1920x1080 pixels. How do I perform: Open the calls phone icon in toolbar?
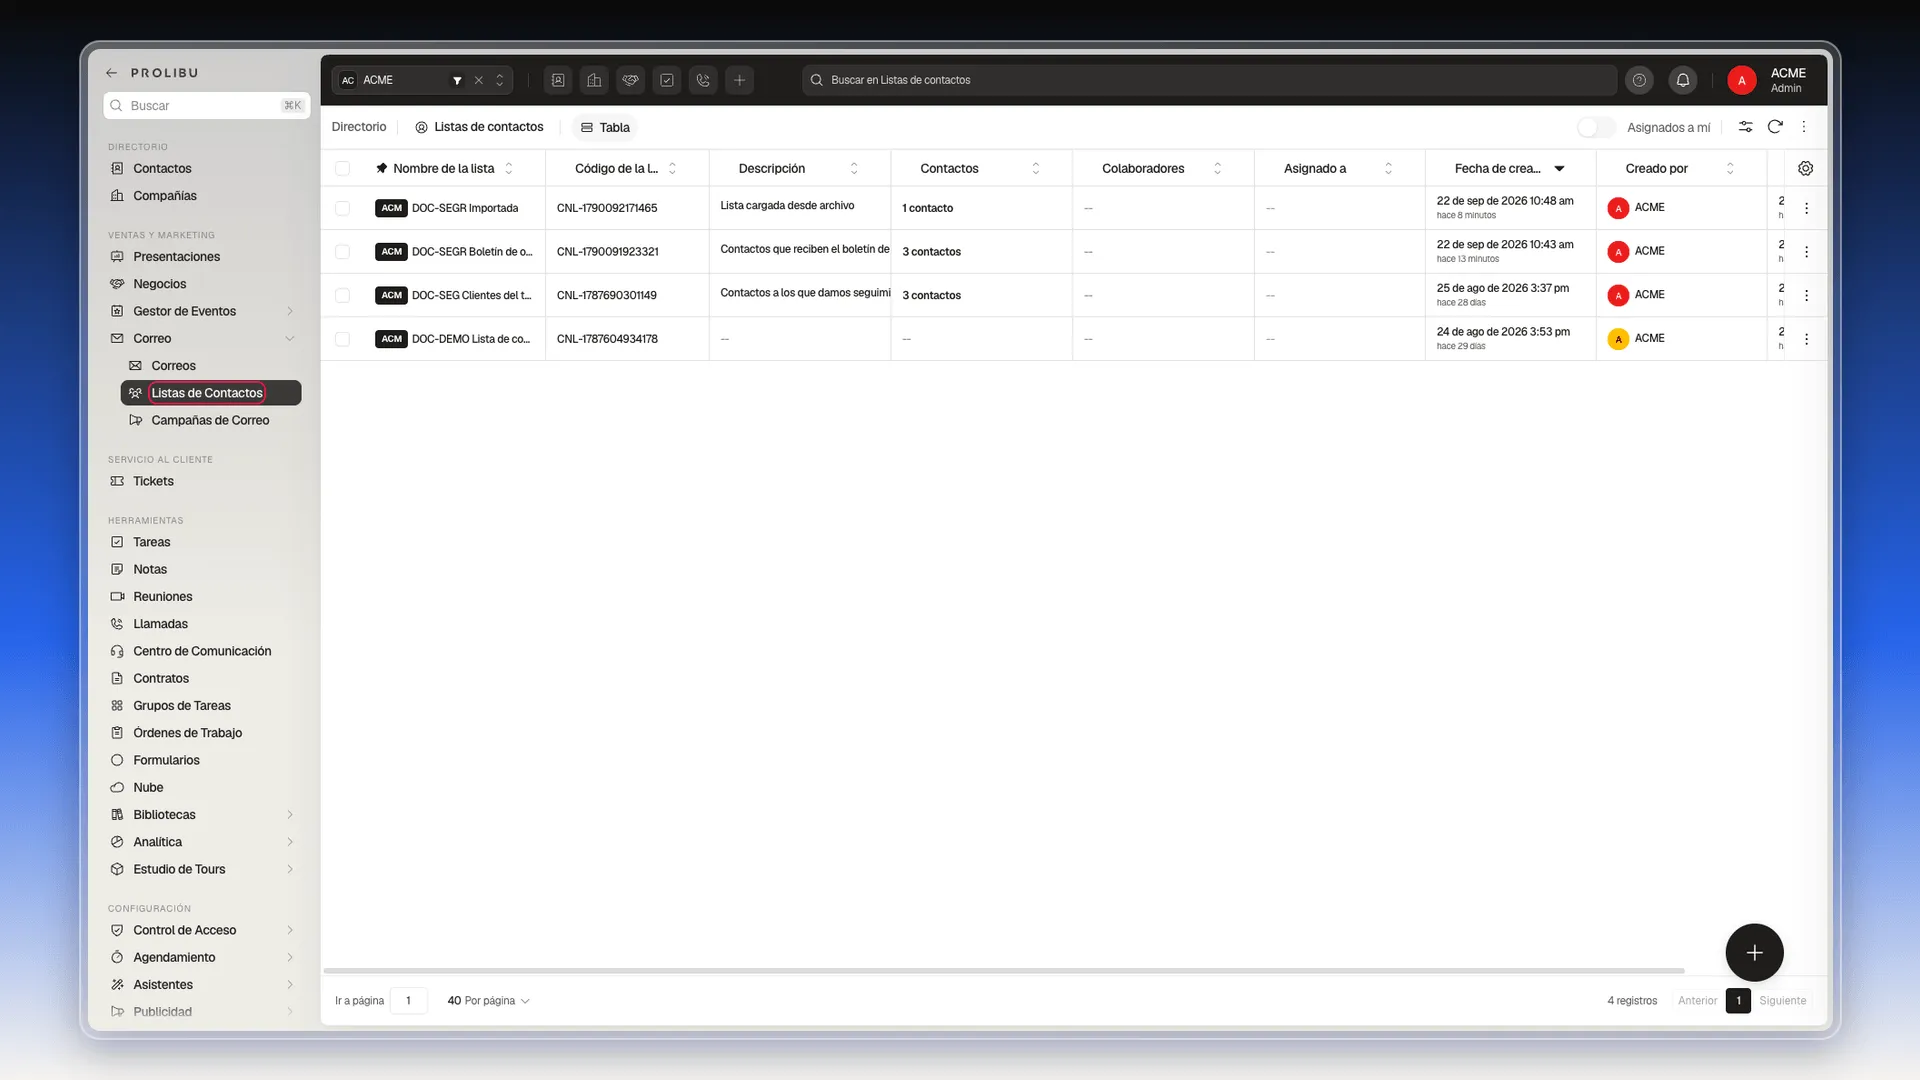click(703, 80)
